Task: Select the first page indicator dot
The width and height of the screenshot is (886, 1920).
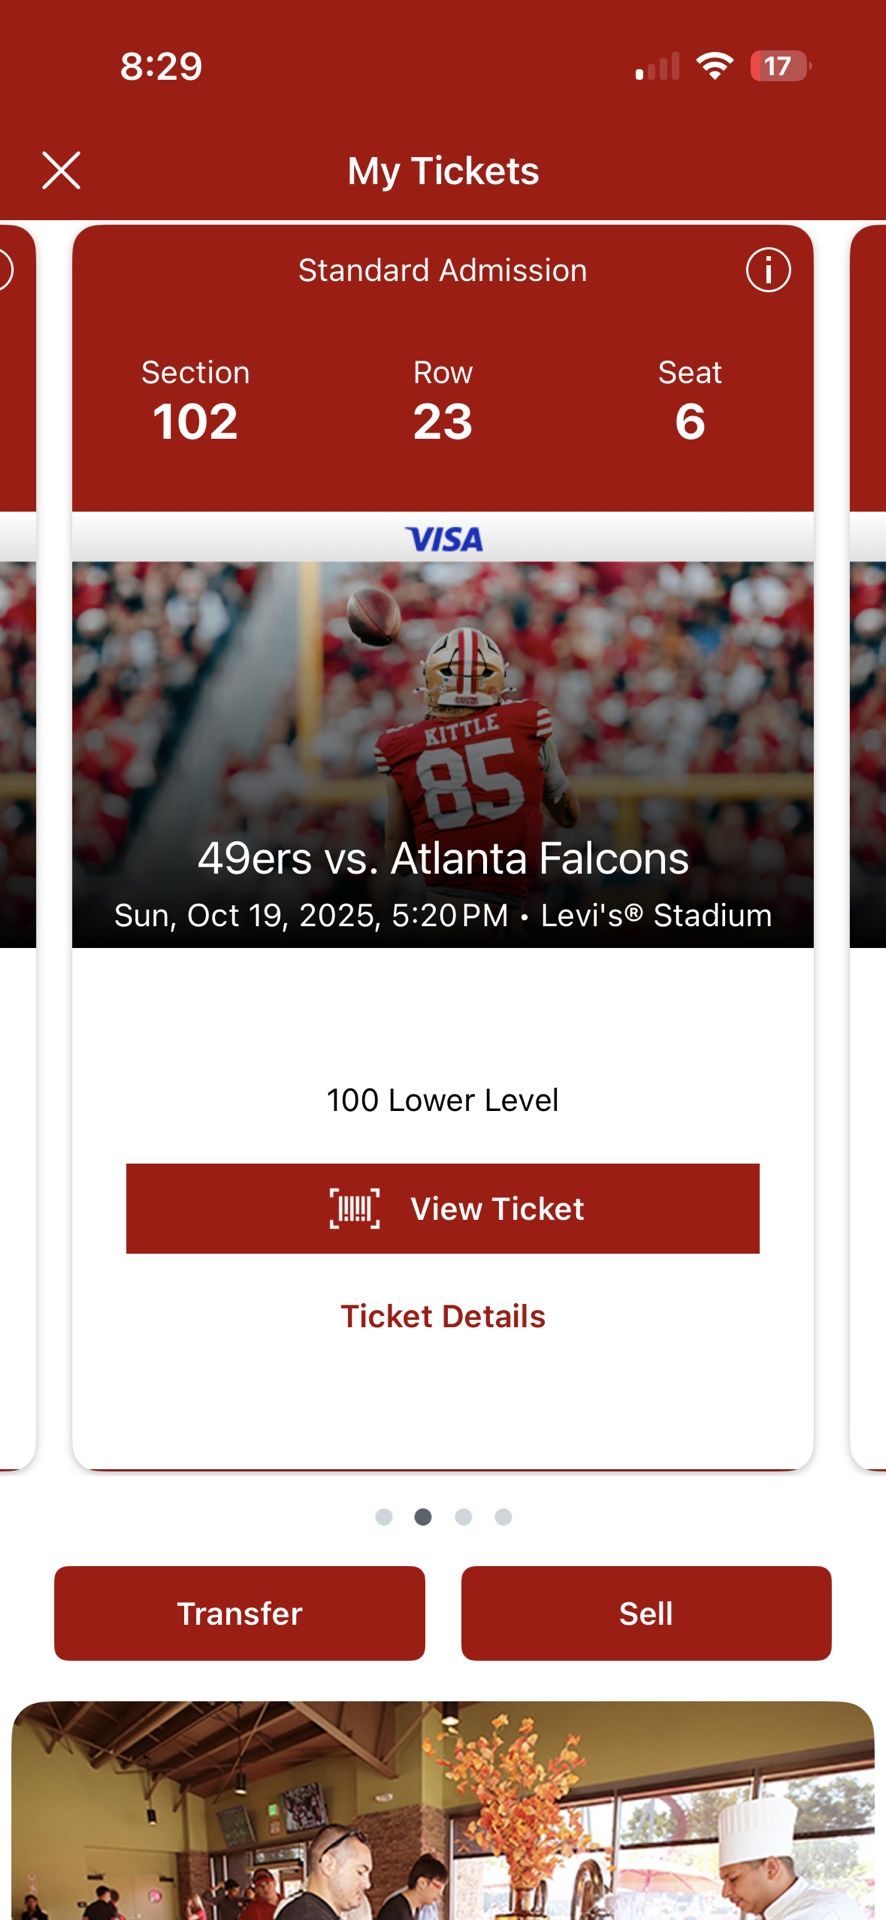Action: 384,1517
